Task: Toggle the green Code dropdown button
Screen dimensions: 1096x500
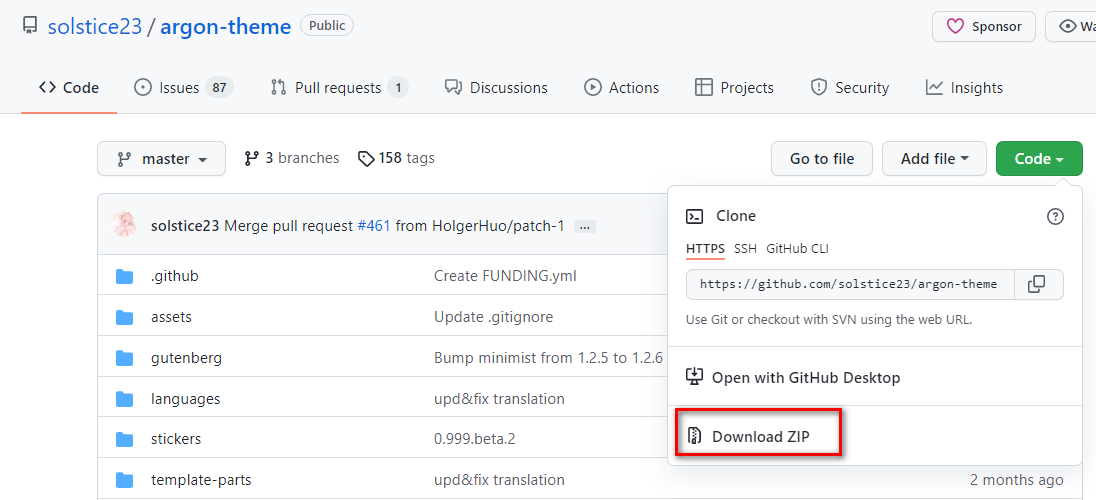Action: (1039, 159)
